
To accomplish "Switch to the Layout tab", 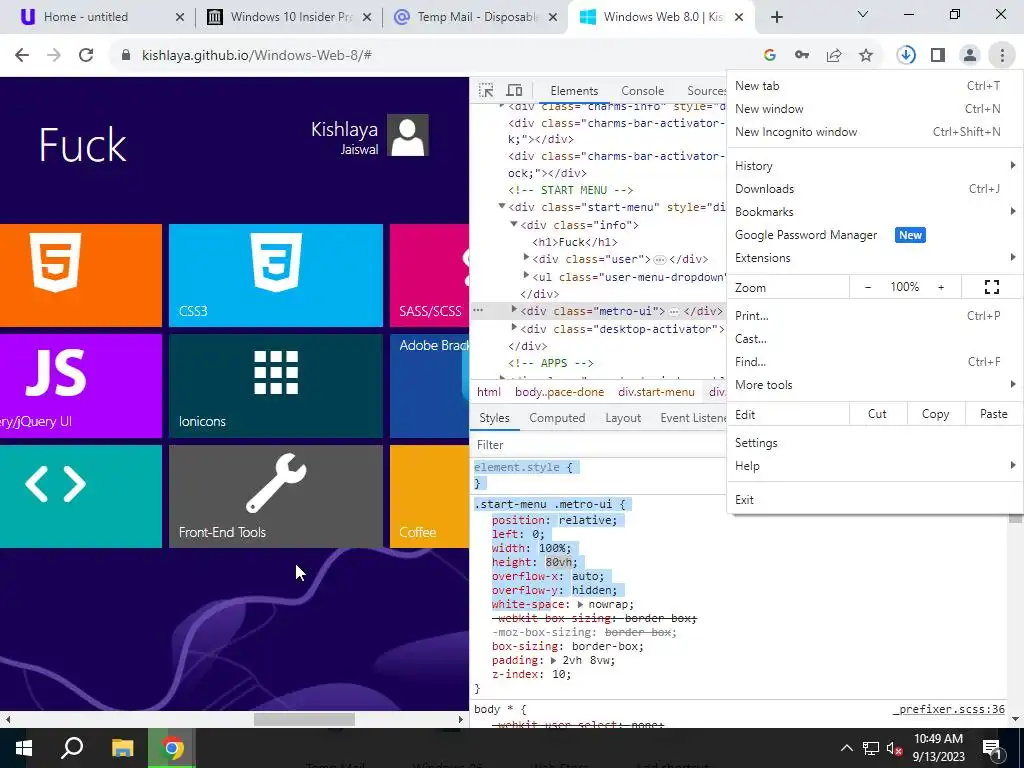I will [x=623, y=418].
